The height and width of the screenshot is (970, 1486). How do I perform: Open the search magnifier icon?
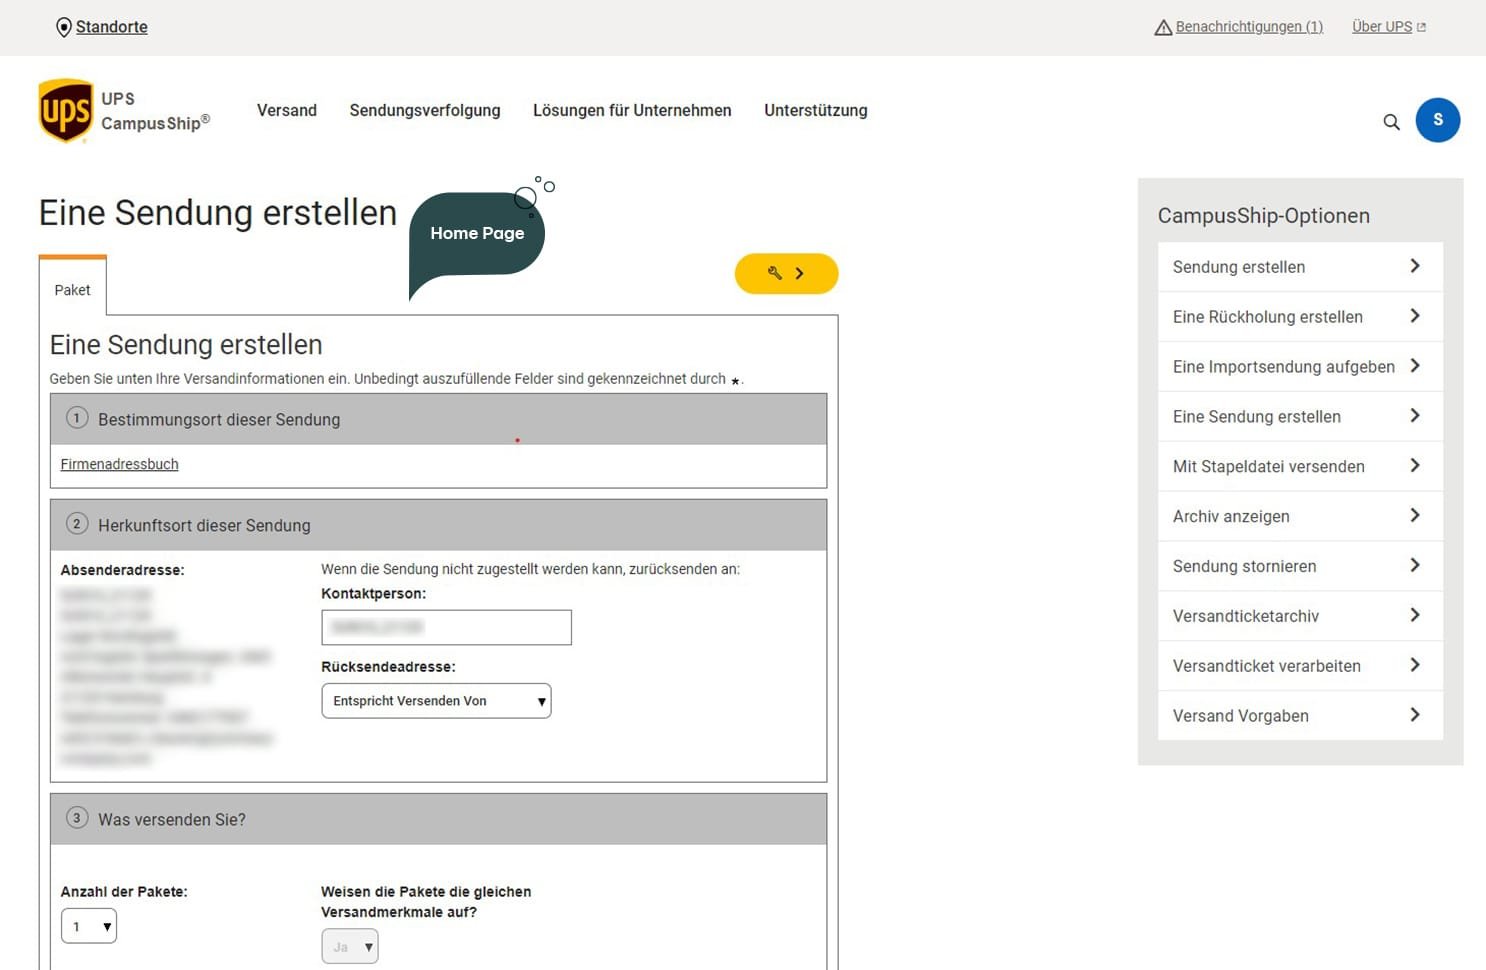[x=1391, y=122]
